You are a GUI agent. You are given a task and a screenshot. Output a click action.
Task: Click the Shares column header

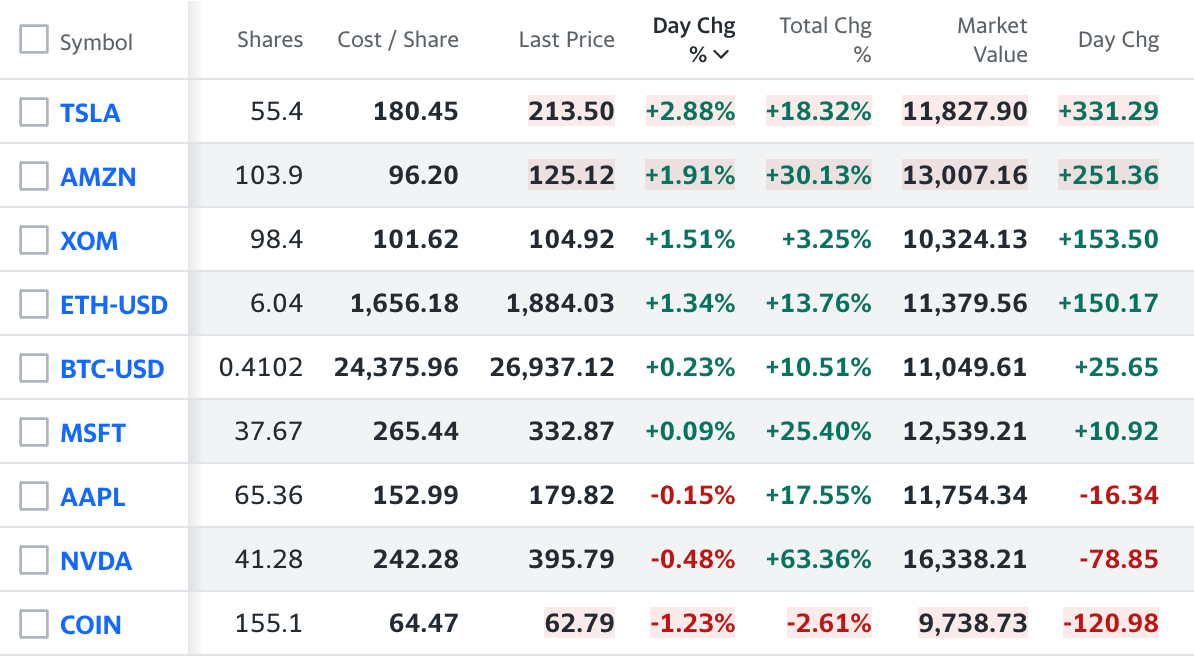270,40
